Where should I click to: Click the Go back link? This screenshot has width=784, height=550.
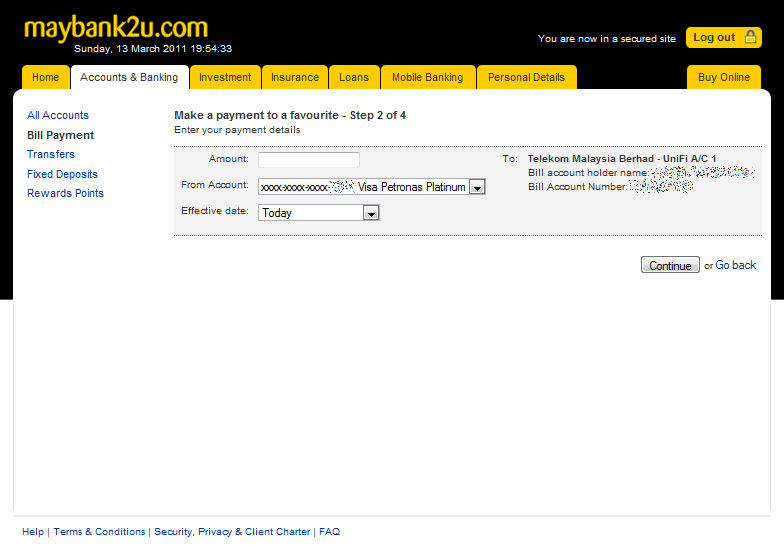click(x=736, y=265)
